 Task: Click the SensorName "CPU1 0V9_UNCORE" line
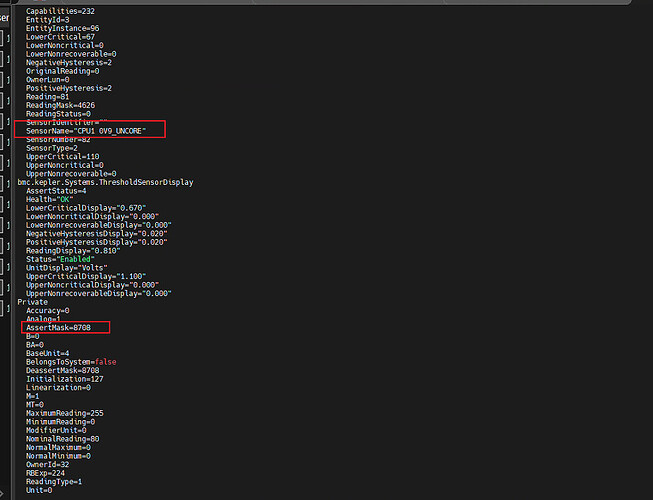coord(88,130)
